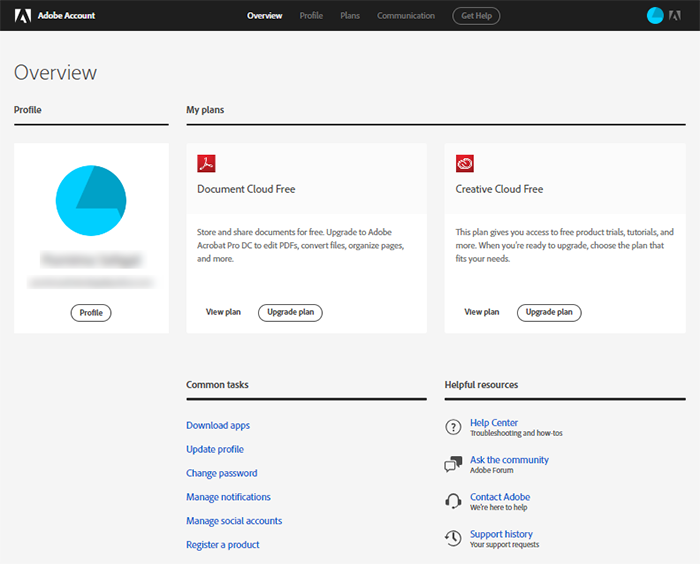Click the Support history clock icon

coord(453,538)
